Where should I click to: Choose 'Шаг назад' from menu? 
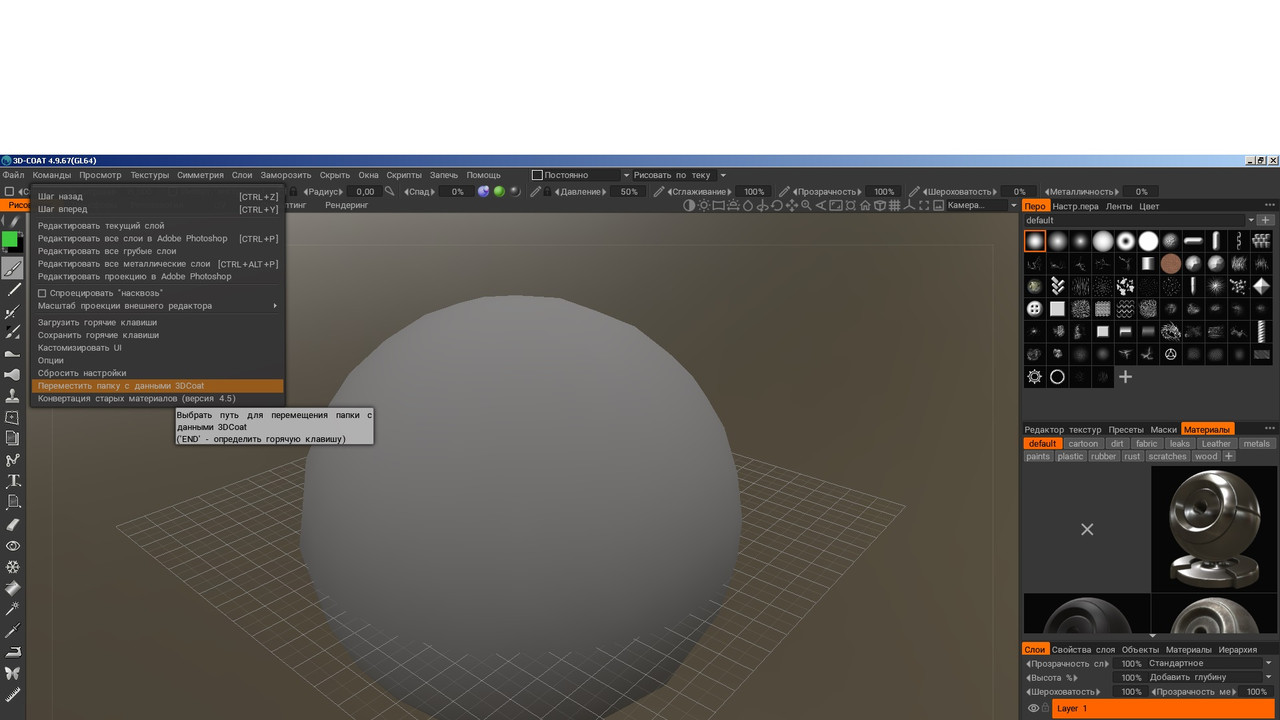click(157, 197)
